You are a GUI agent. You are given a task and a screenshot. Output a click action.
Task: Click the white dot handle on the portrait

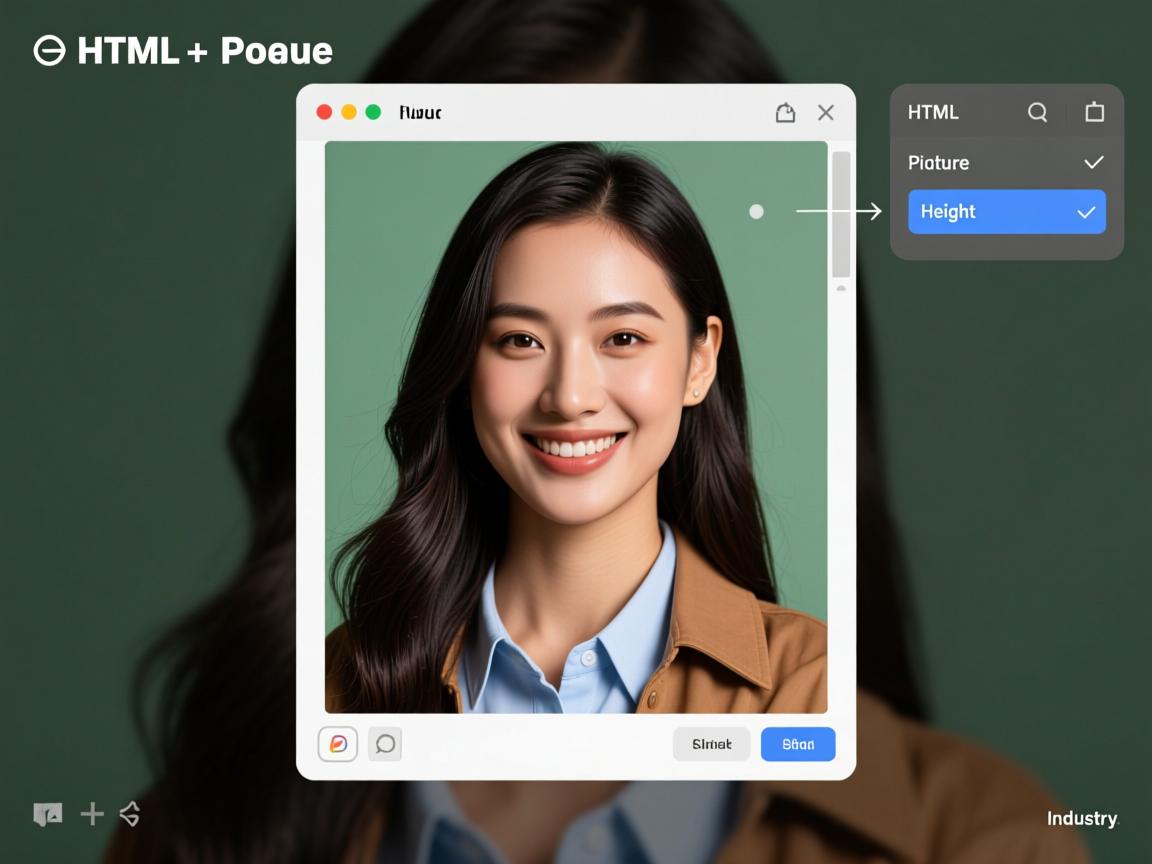756,211
